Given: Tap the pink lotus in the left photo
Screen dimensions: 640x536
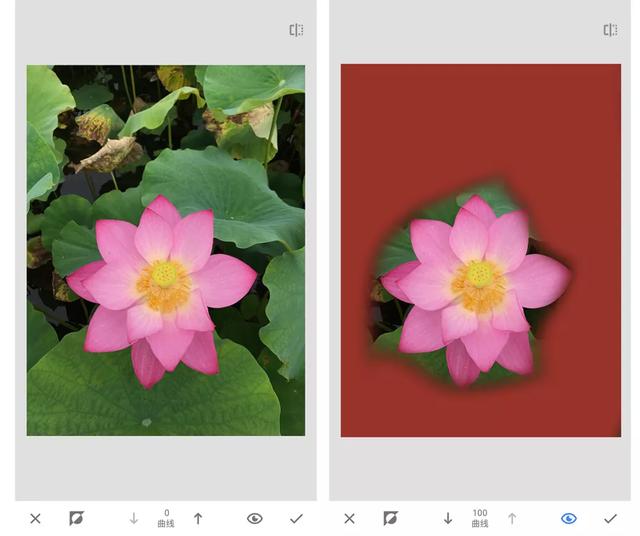Looking at the screenshot, I should point(161,286).
